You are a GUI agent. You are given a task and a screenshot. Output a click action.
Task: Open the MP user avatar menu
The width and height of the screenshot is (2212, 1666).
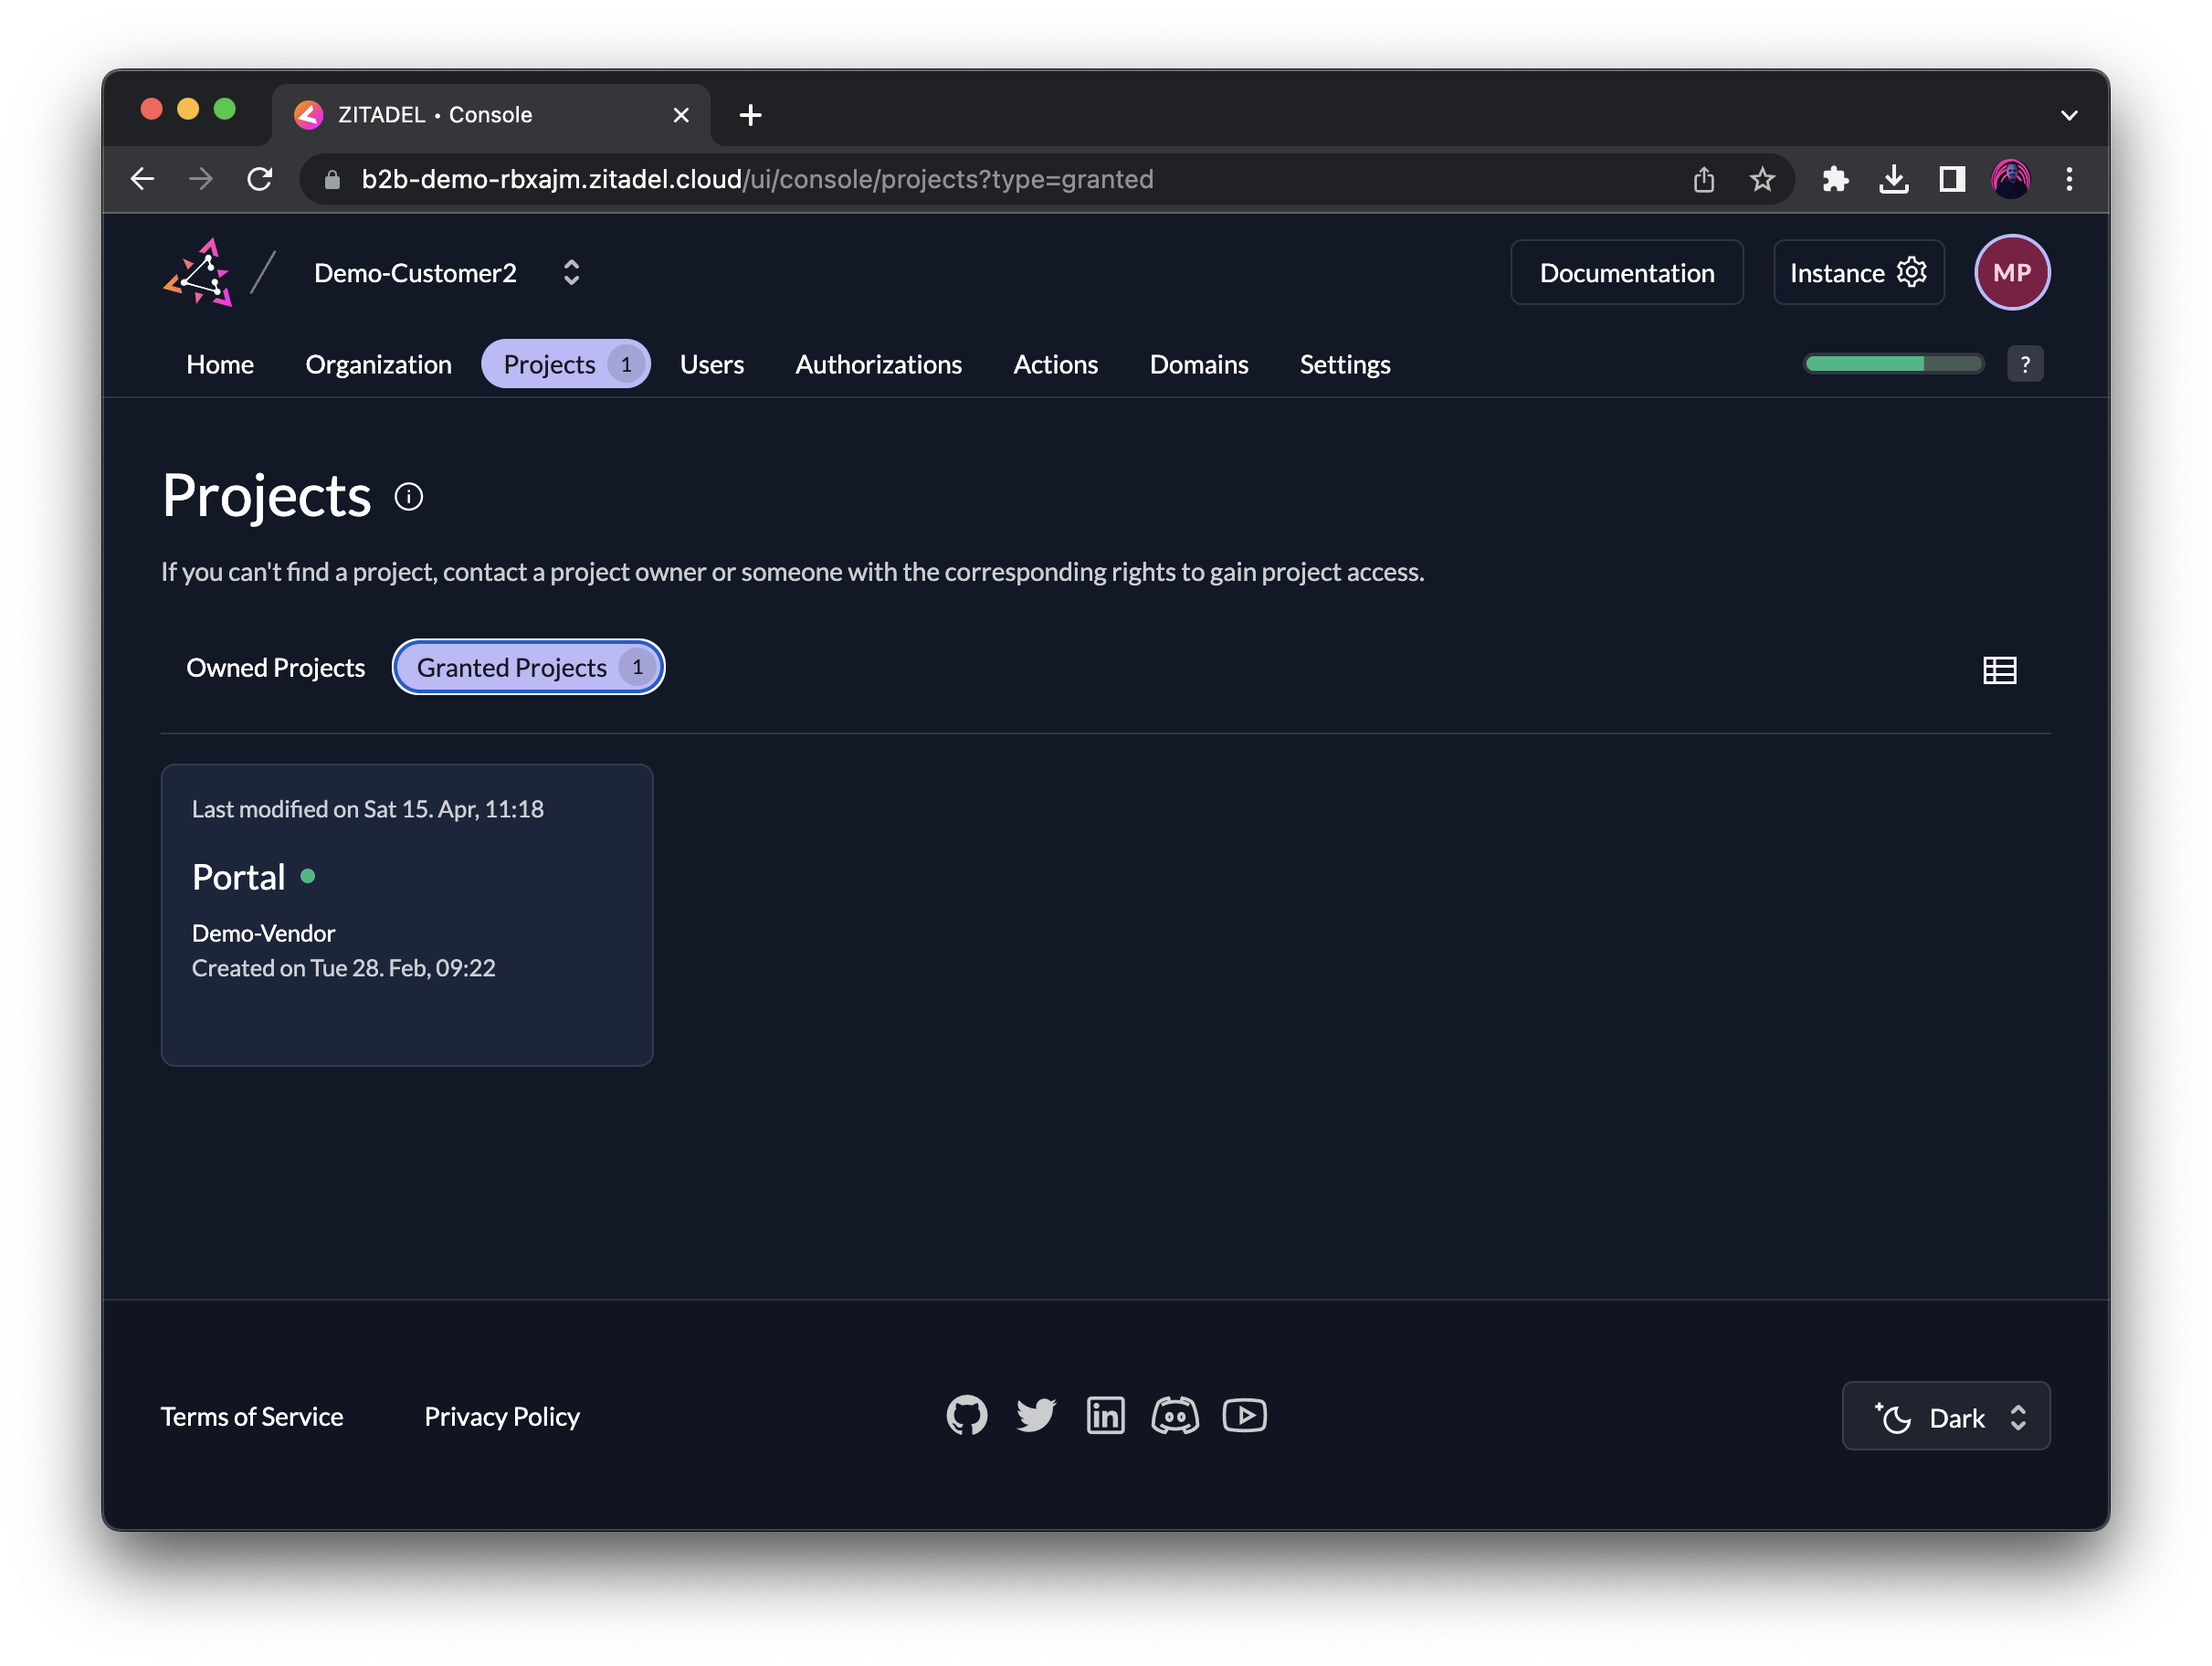(x=2011, y=273)
